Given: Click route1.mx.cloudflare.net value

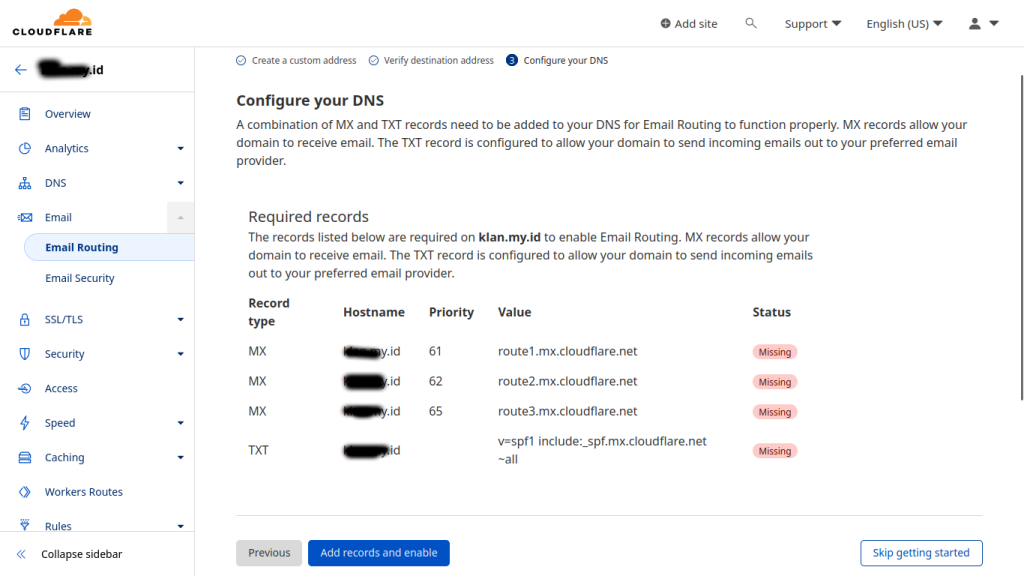Looking at the screenshot, I should 568,351.
